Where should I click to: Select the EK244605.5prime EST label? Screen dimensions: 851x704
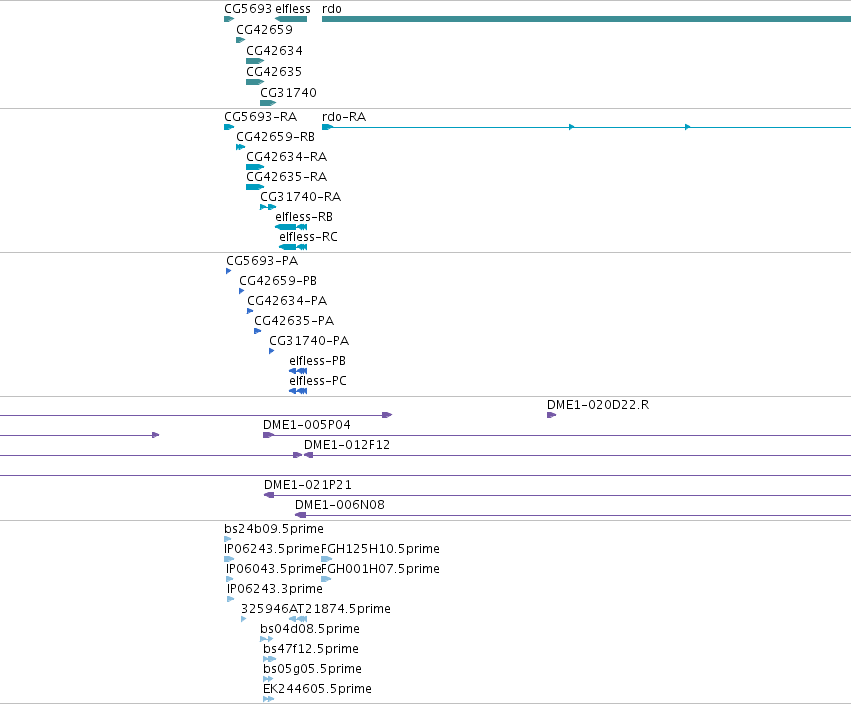(x=317, y=689)
